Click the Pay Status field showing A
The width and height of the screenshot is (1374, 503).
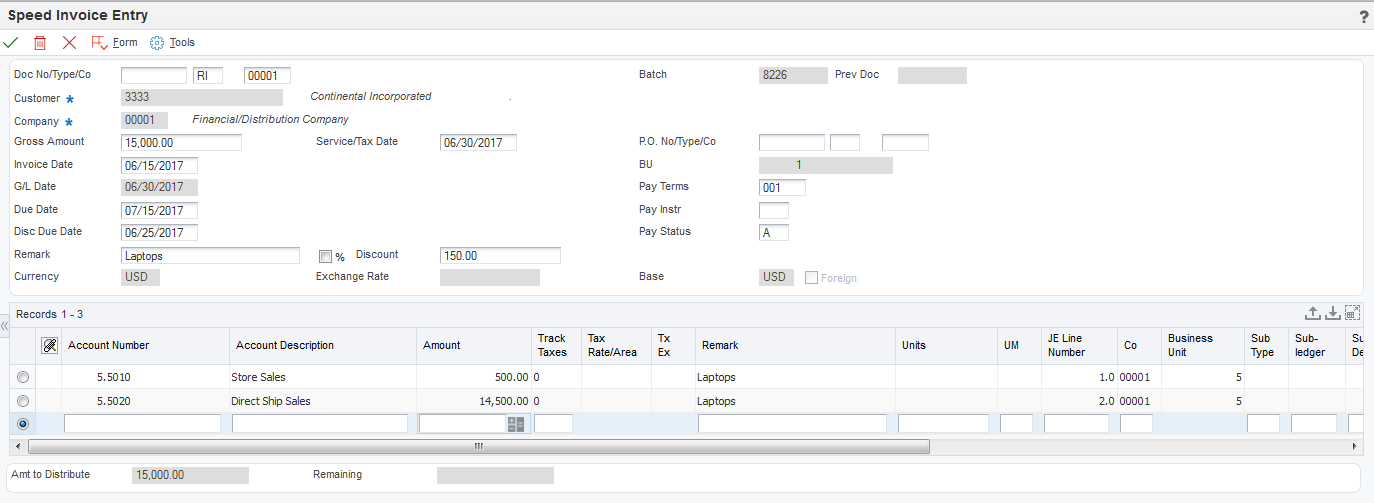(x=774, y=232)
